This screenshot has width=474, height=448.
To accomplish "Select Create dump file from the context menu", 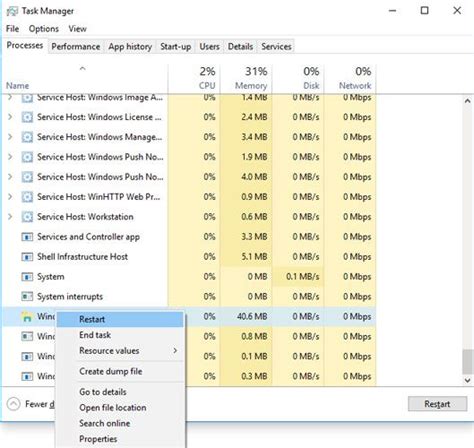I will tap(120, 371).
